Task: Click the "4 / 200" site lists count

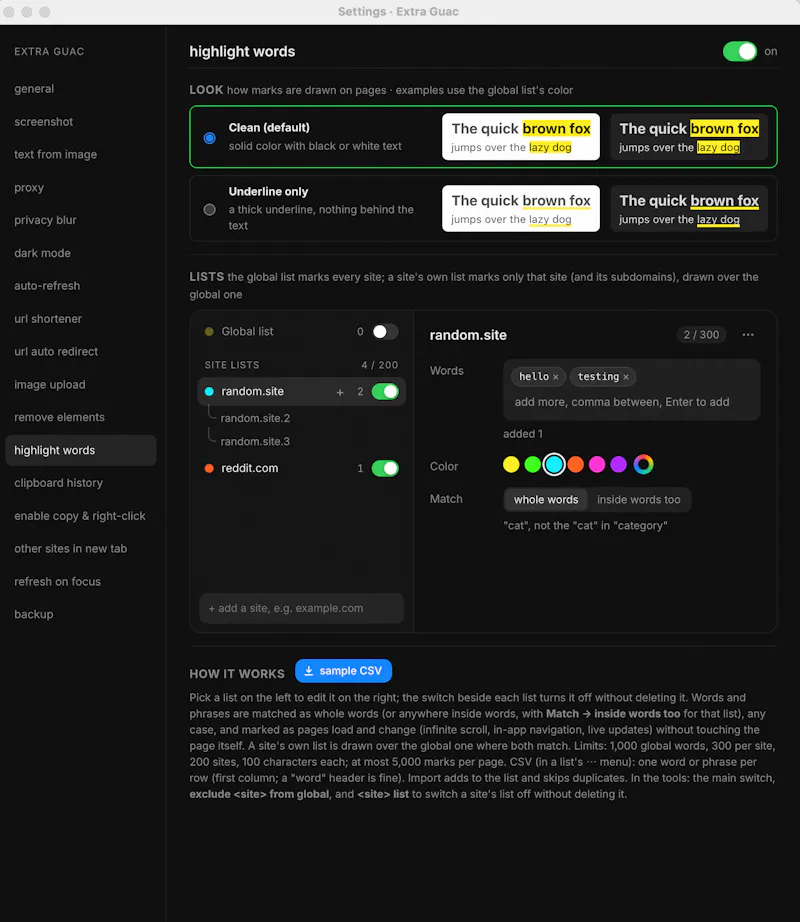Action: pos(380,365)
